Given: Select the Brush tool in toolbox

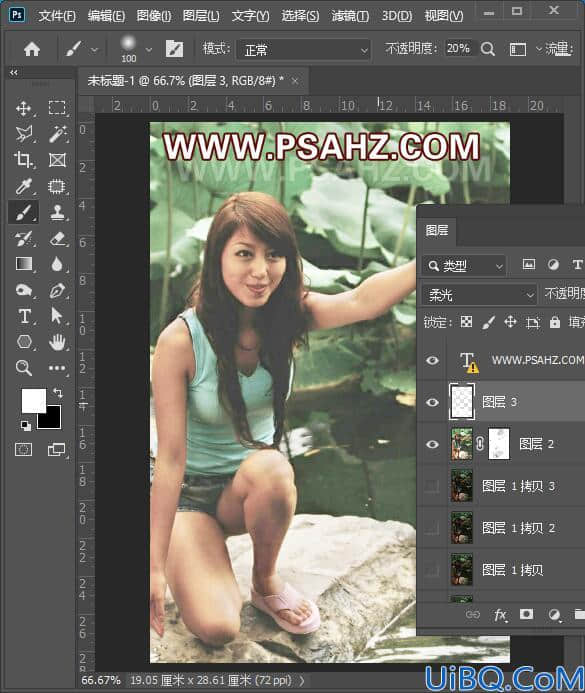Looking at the screenshot, I should [23, 213].
